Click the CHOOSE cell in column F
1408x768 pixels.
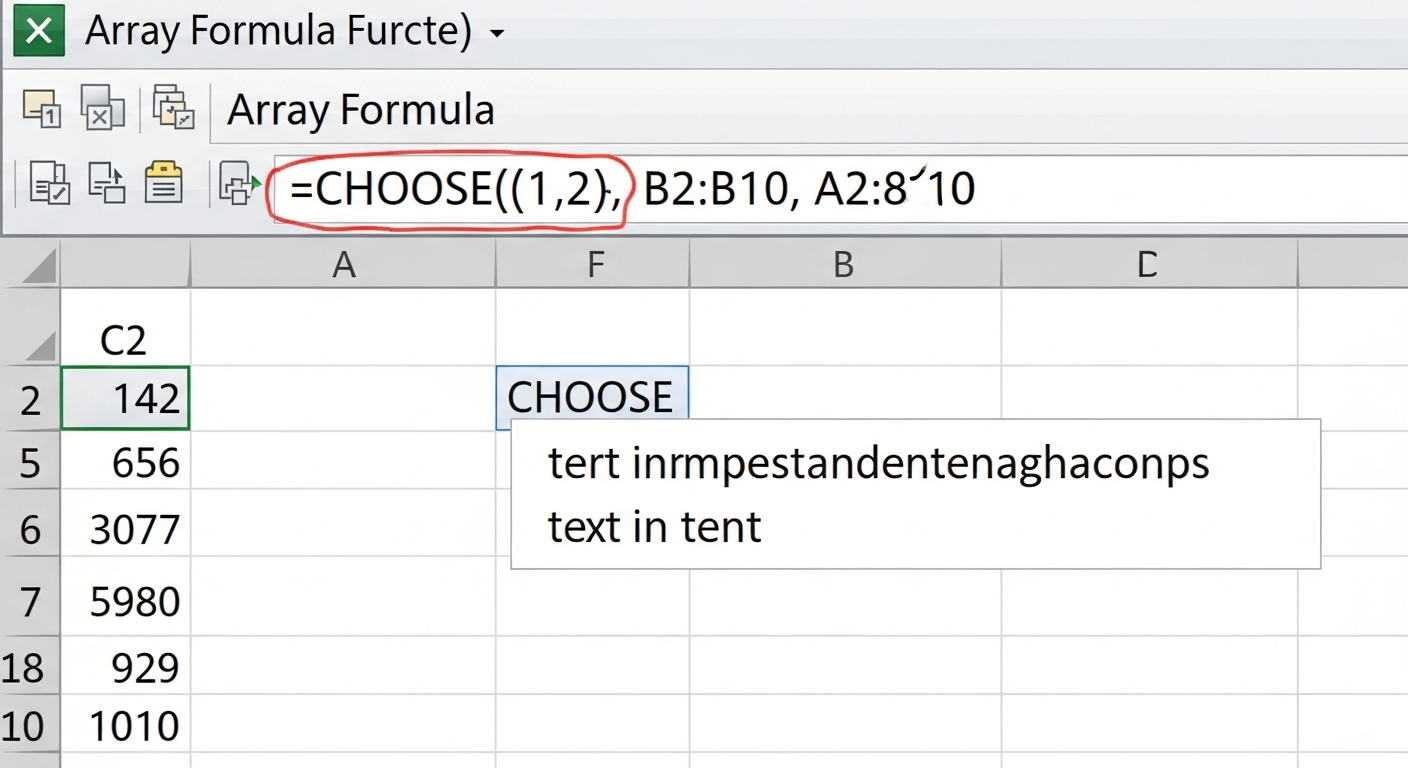point(592,396)
